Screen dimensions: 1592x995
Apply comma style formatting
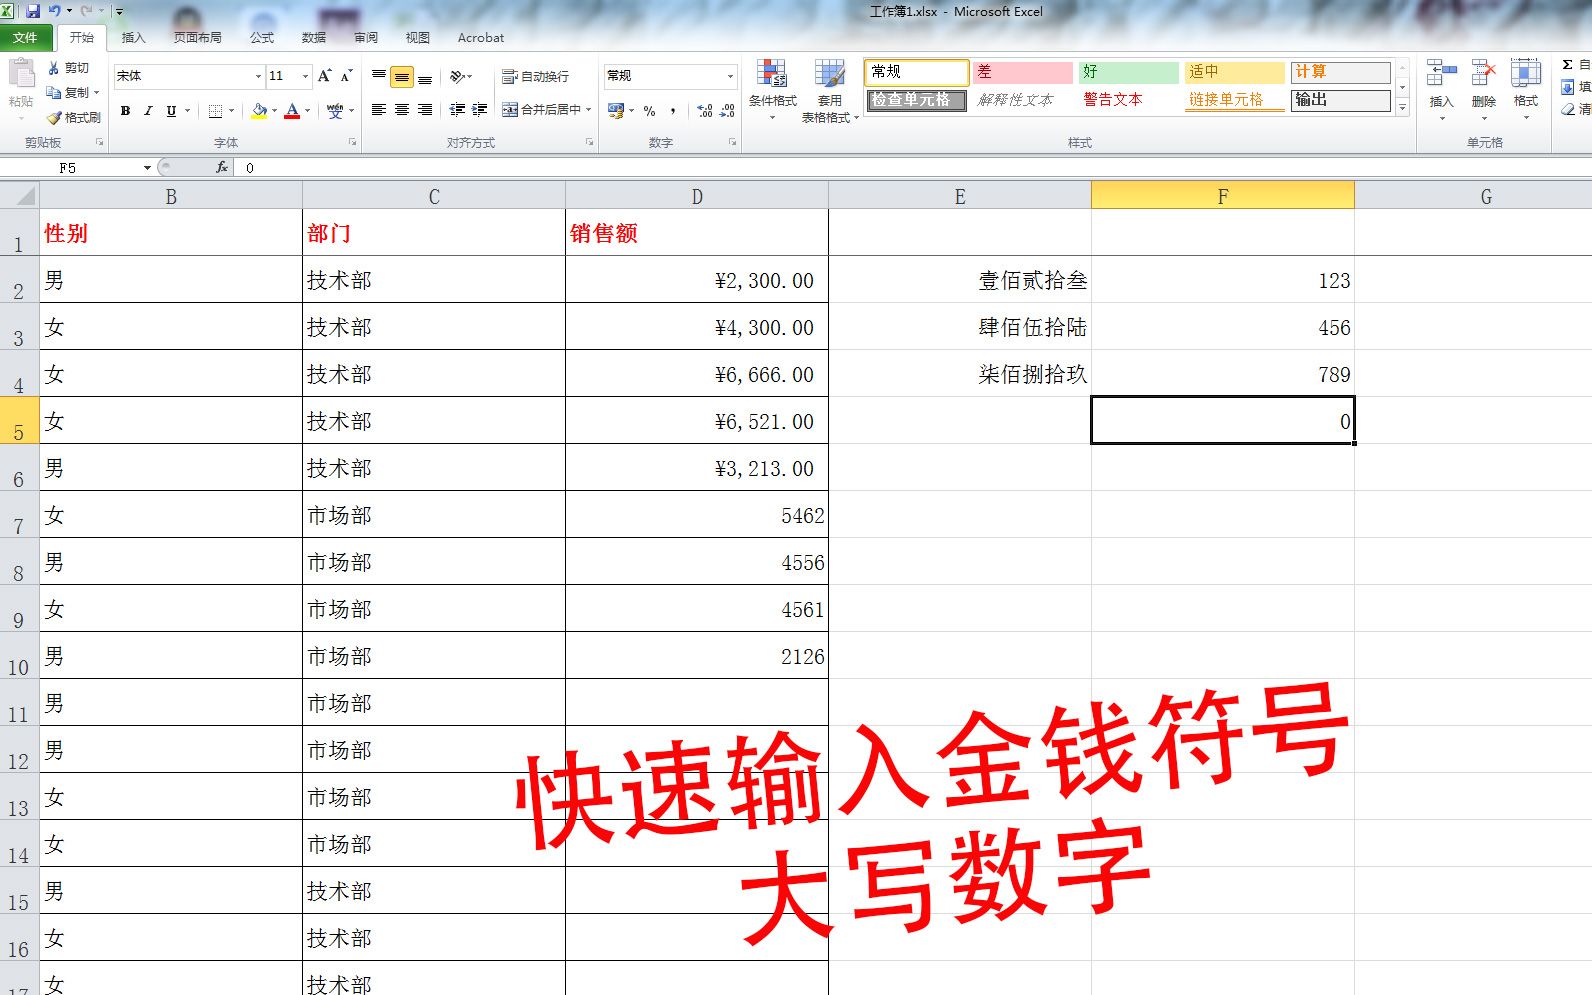point(673,111)
